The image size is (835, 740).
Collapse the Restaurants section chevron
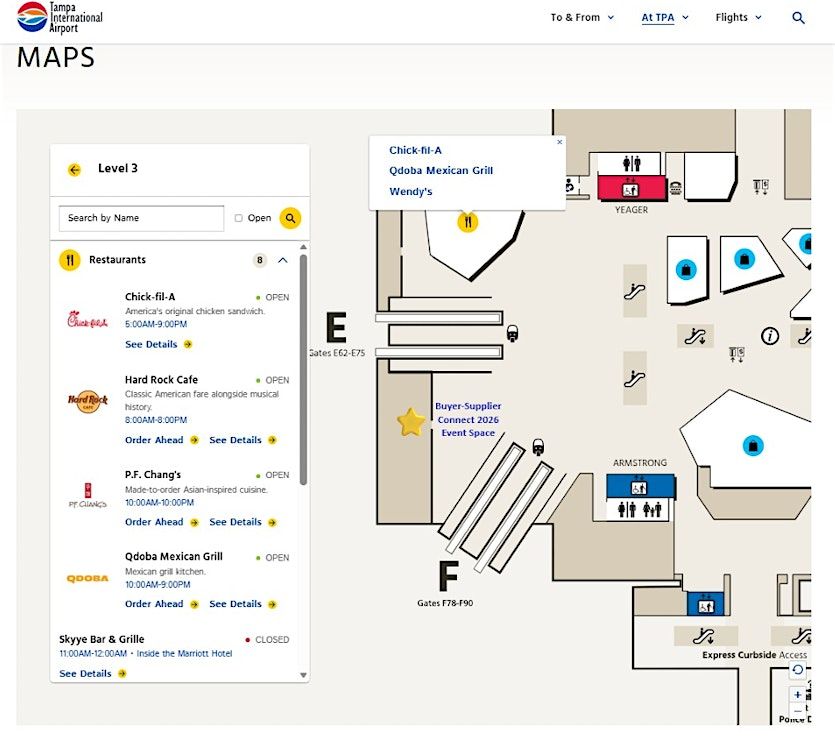tap(283, 260)
